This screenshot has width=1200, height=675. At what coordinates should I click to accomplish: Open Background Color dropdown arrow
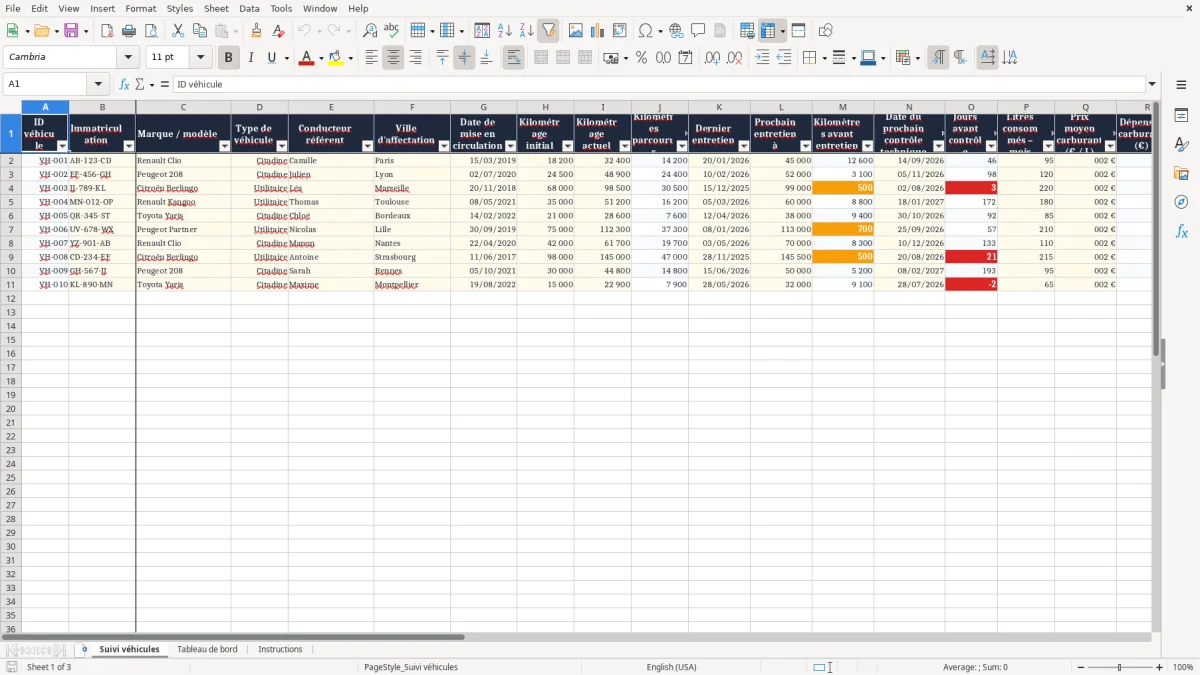coord(349,58)
